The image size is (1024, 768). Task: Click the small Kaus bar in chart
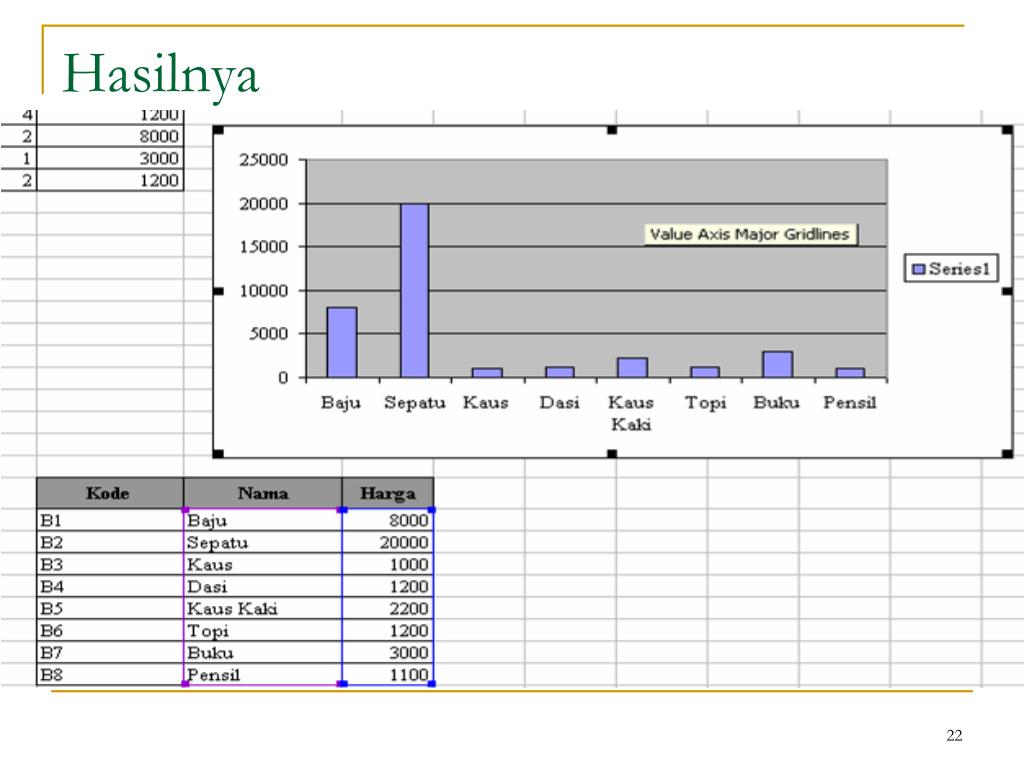coord(487,372)
